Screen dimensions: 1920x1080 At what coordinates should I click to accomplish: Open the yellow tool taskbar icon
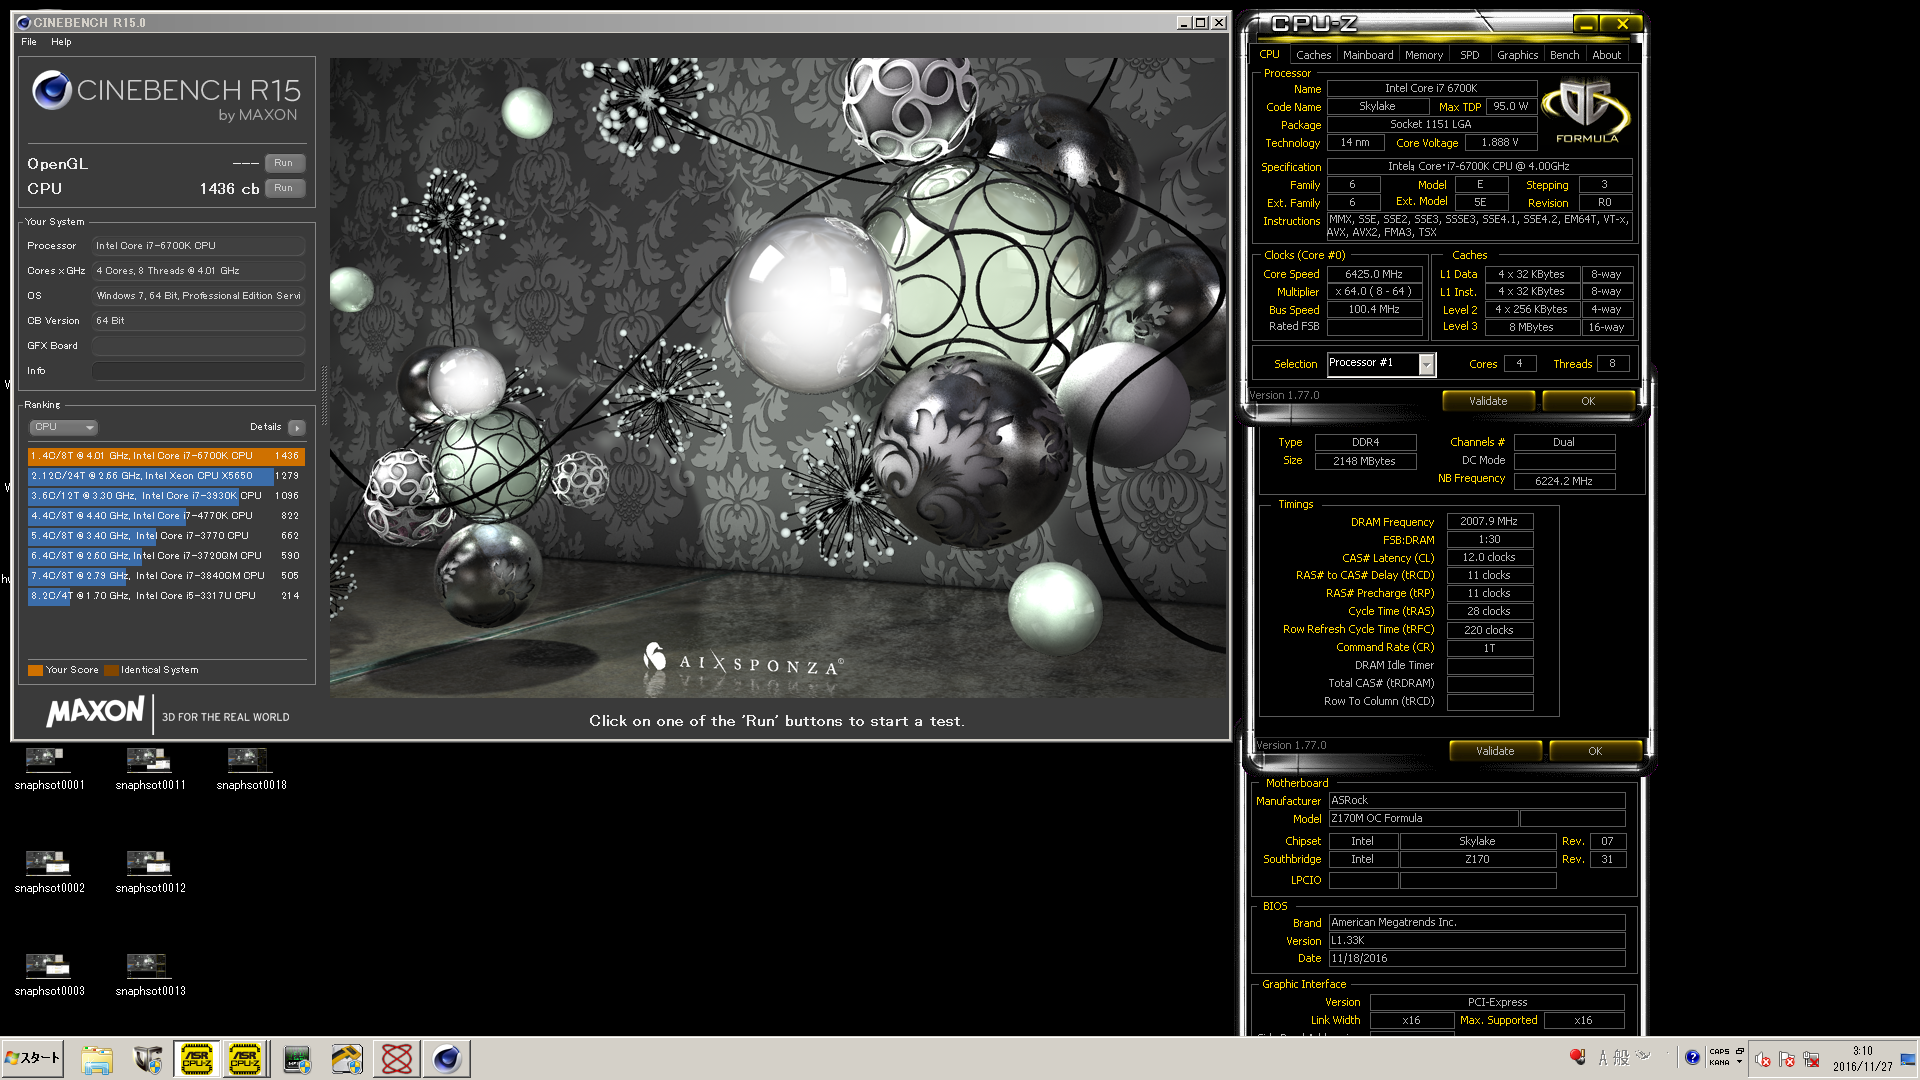[x=347, y=1059]
